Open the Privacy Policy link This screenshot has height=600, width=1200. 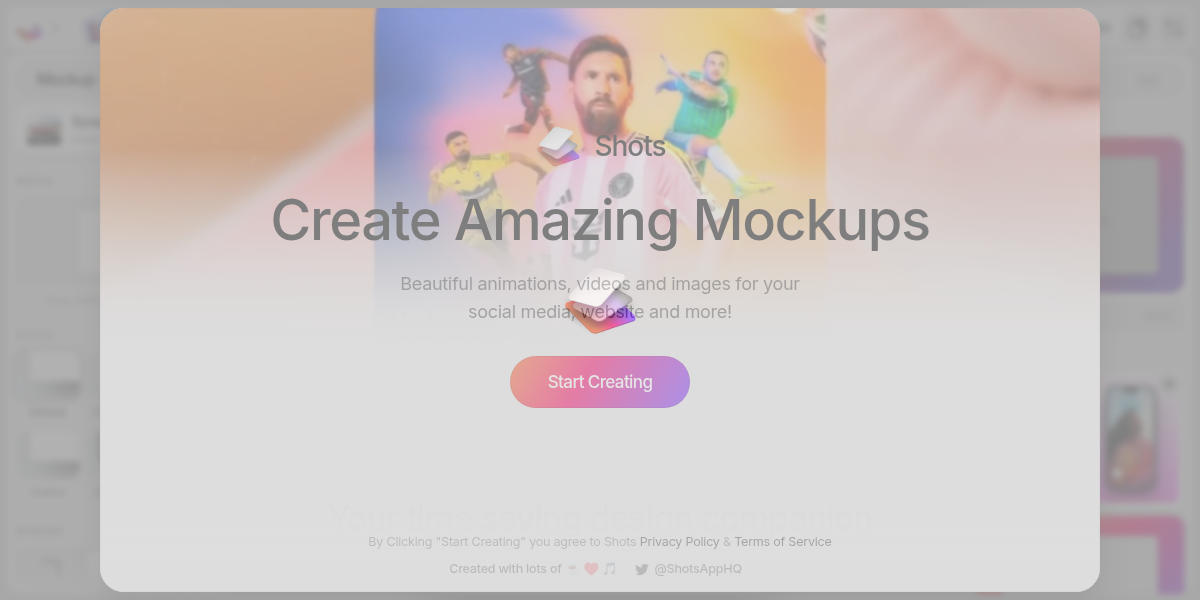(x=680, y=542)
